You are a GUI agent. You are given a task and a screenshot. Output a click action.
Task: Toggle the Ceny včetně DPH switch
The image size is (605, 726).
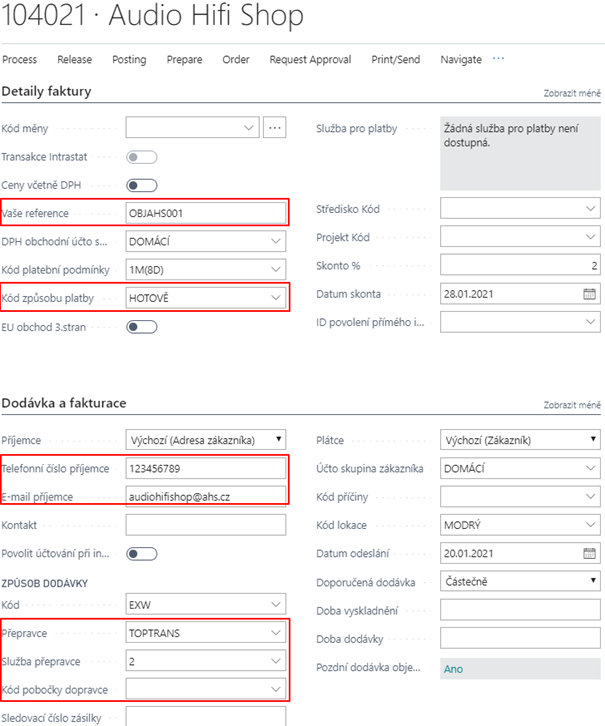142,185
